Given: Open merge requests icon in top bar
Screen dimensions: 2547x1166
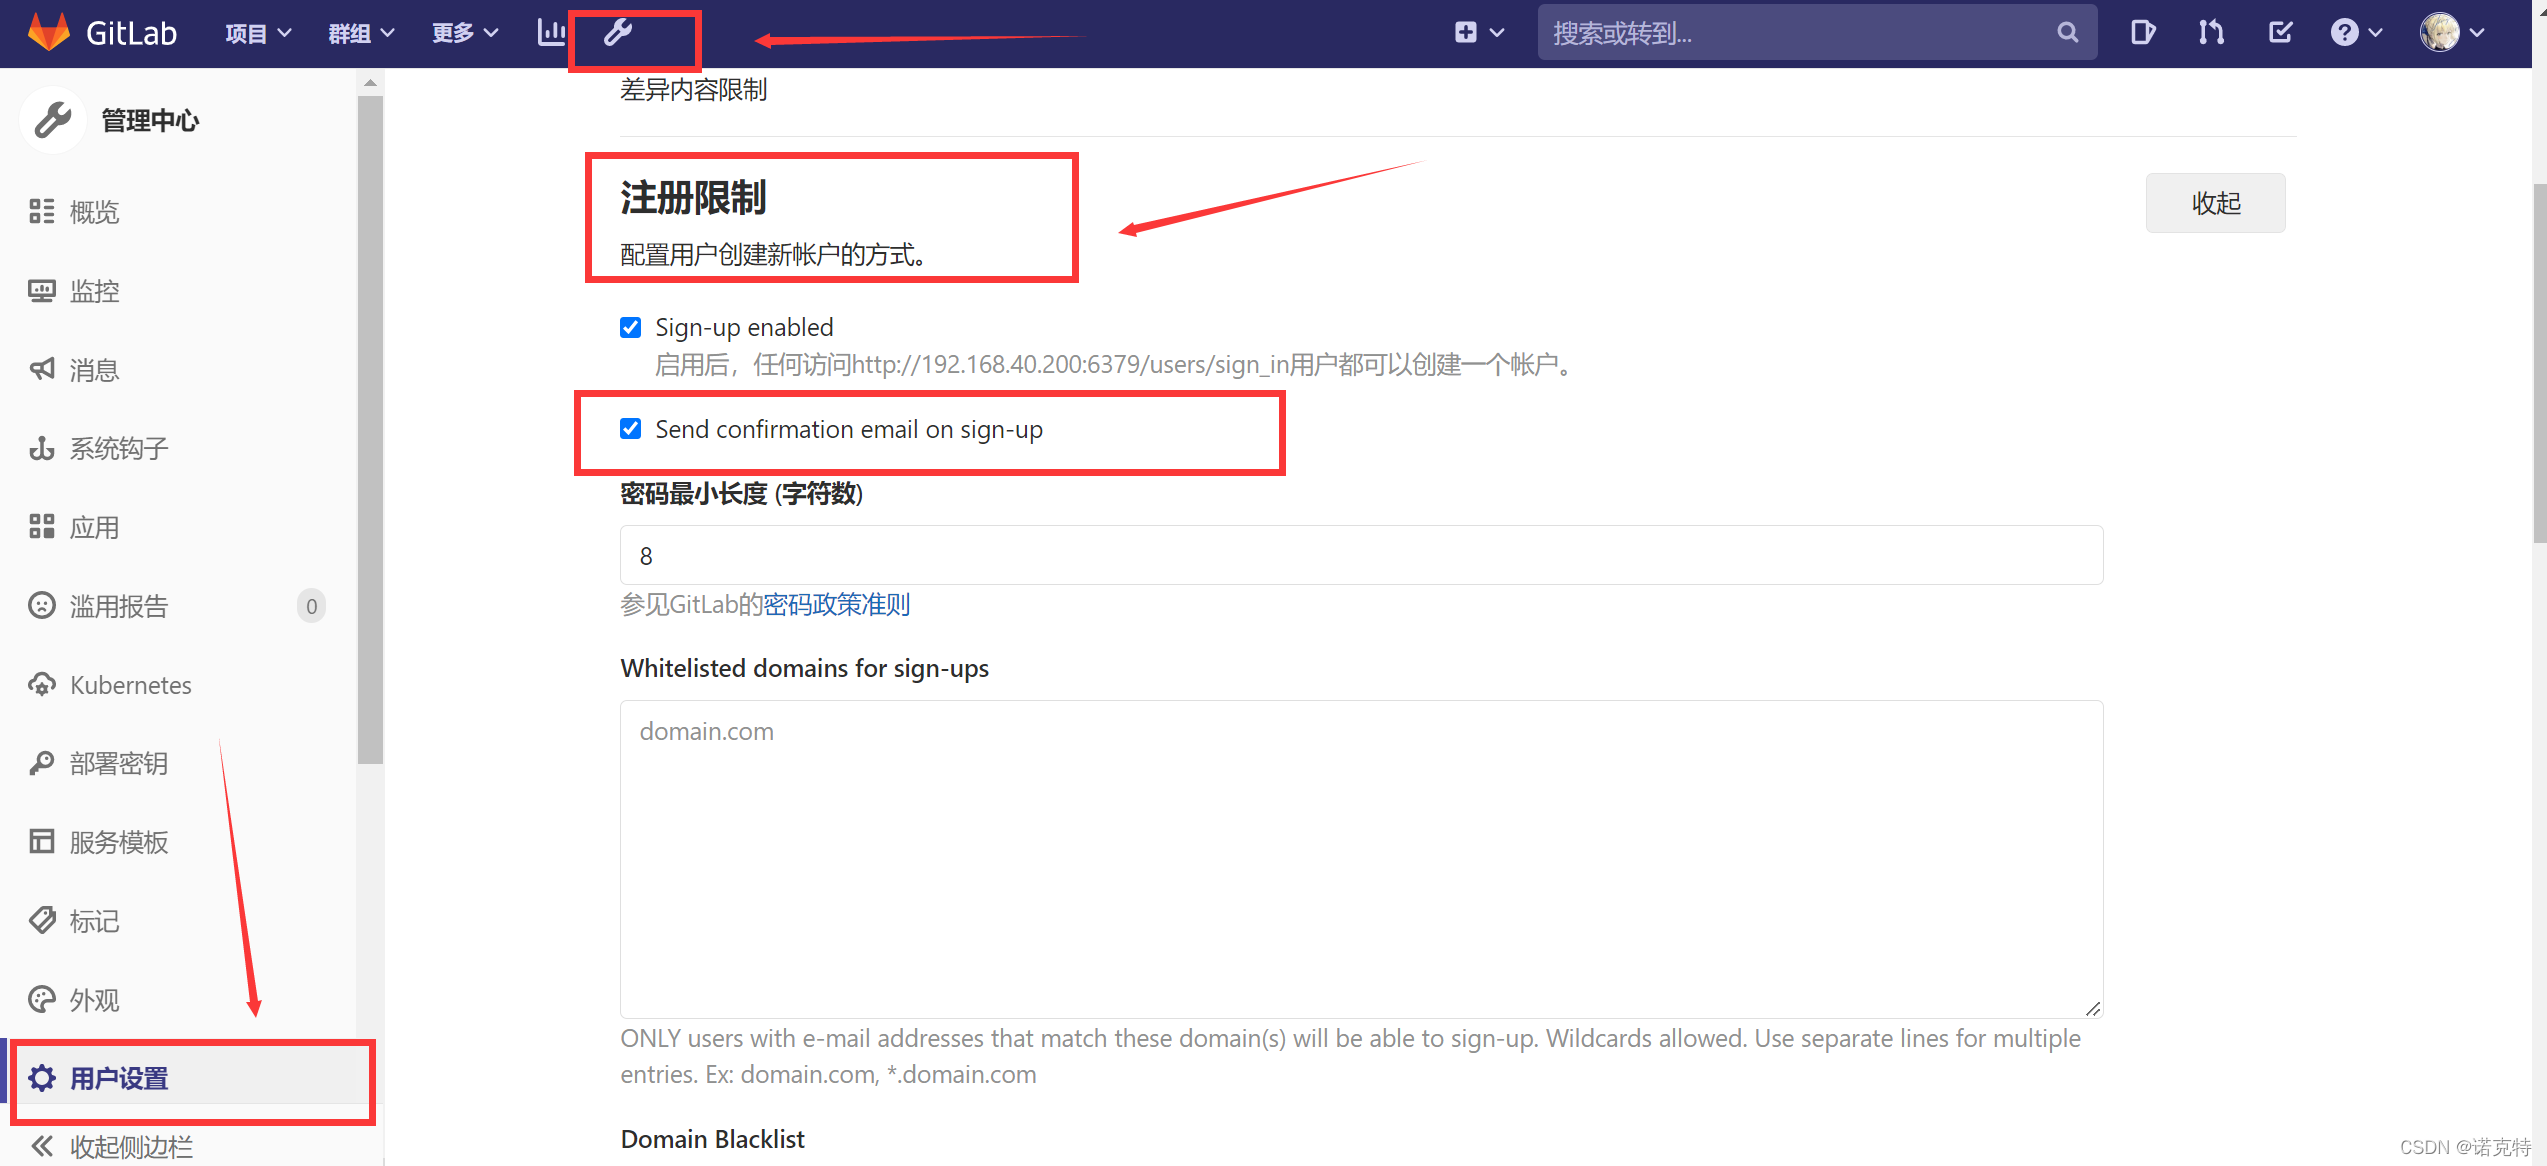Looking at the screenshot, I should click(x=2211, y=33).
